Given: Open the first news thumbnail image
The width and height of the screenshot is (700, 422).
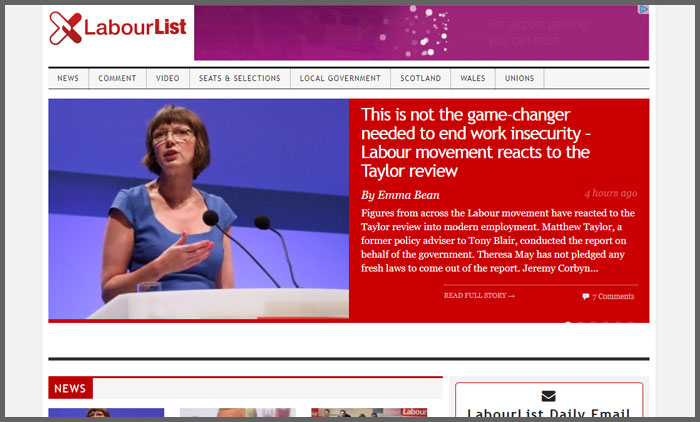Looking at the screenshot, I should click(x=106, y=413).
